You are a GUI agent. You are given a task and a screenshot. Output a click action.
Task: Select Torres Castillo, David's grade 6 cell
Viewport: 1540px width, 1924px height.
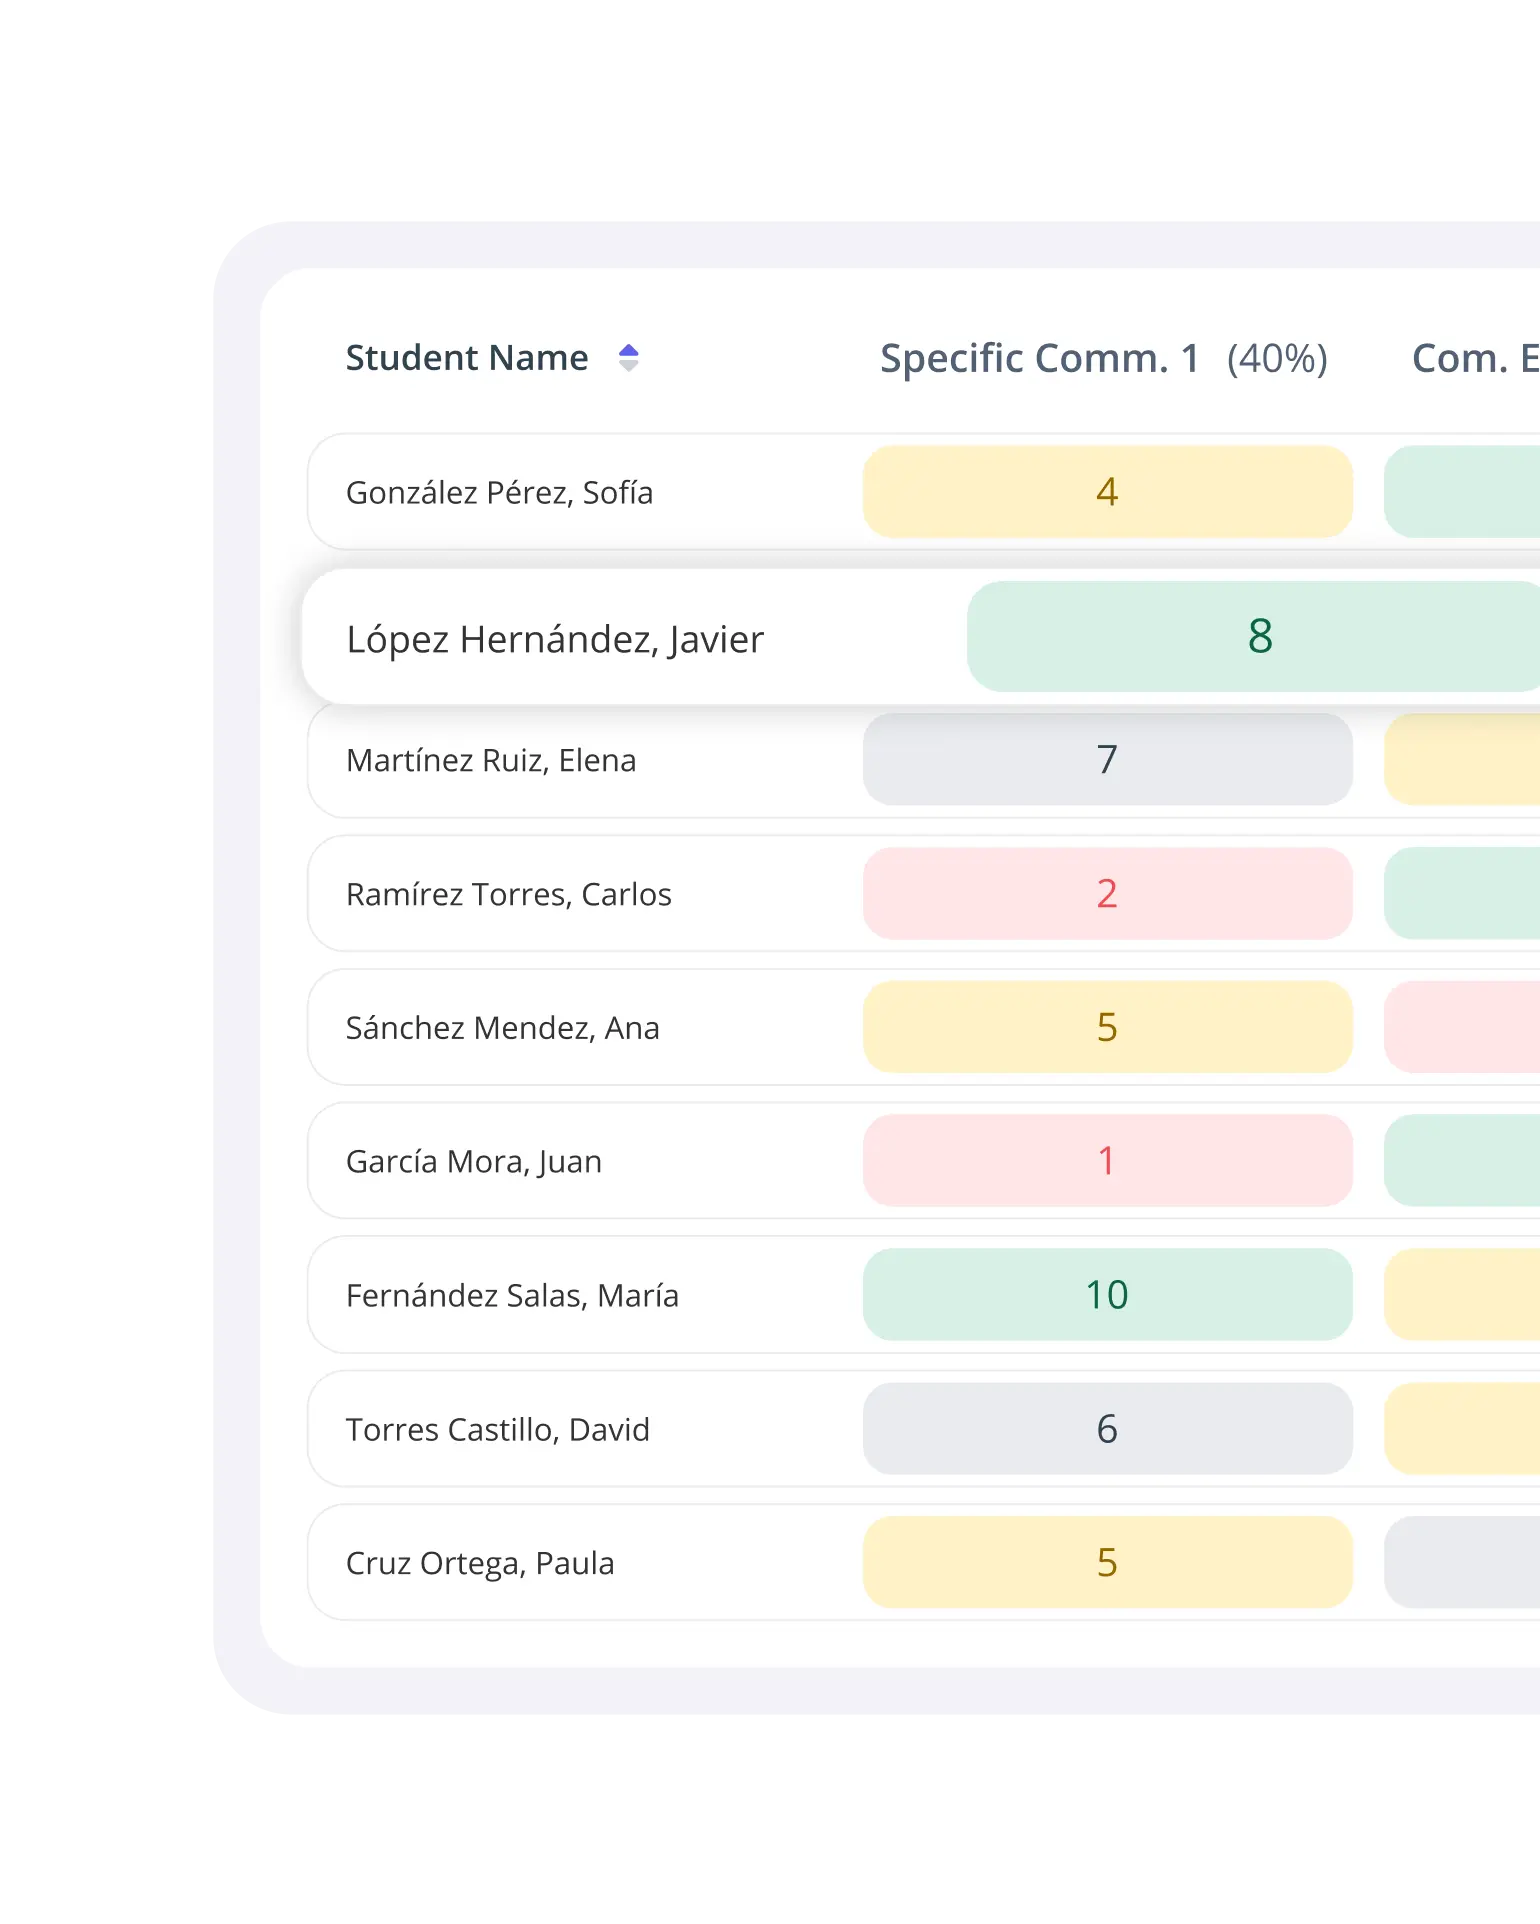[x=1107, y=1429]
